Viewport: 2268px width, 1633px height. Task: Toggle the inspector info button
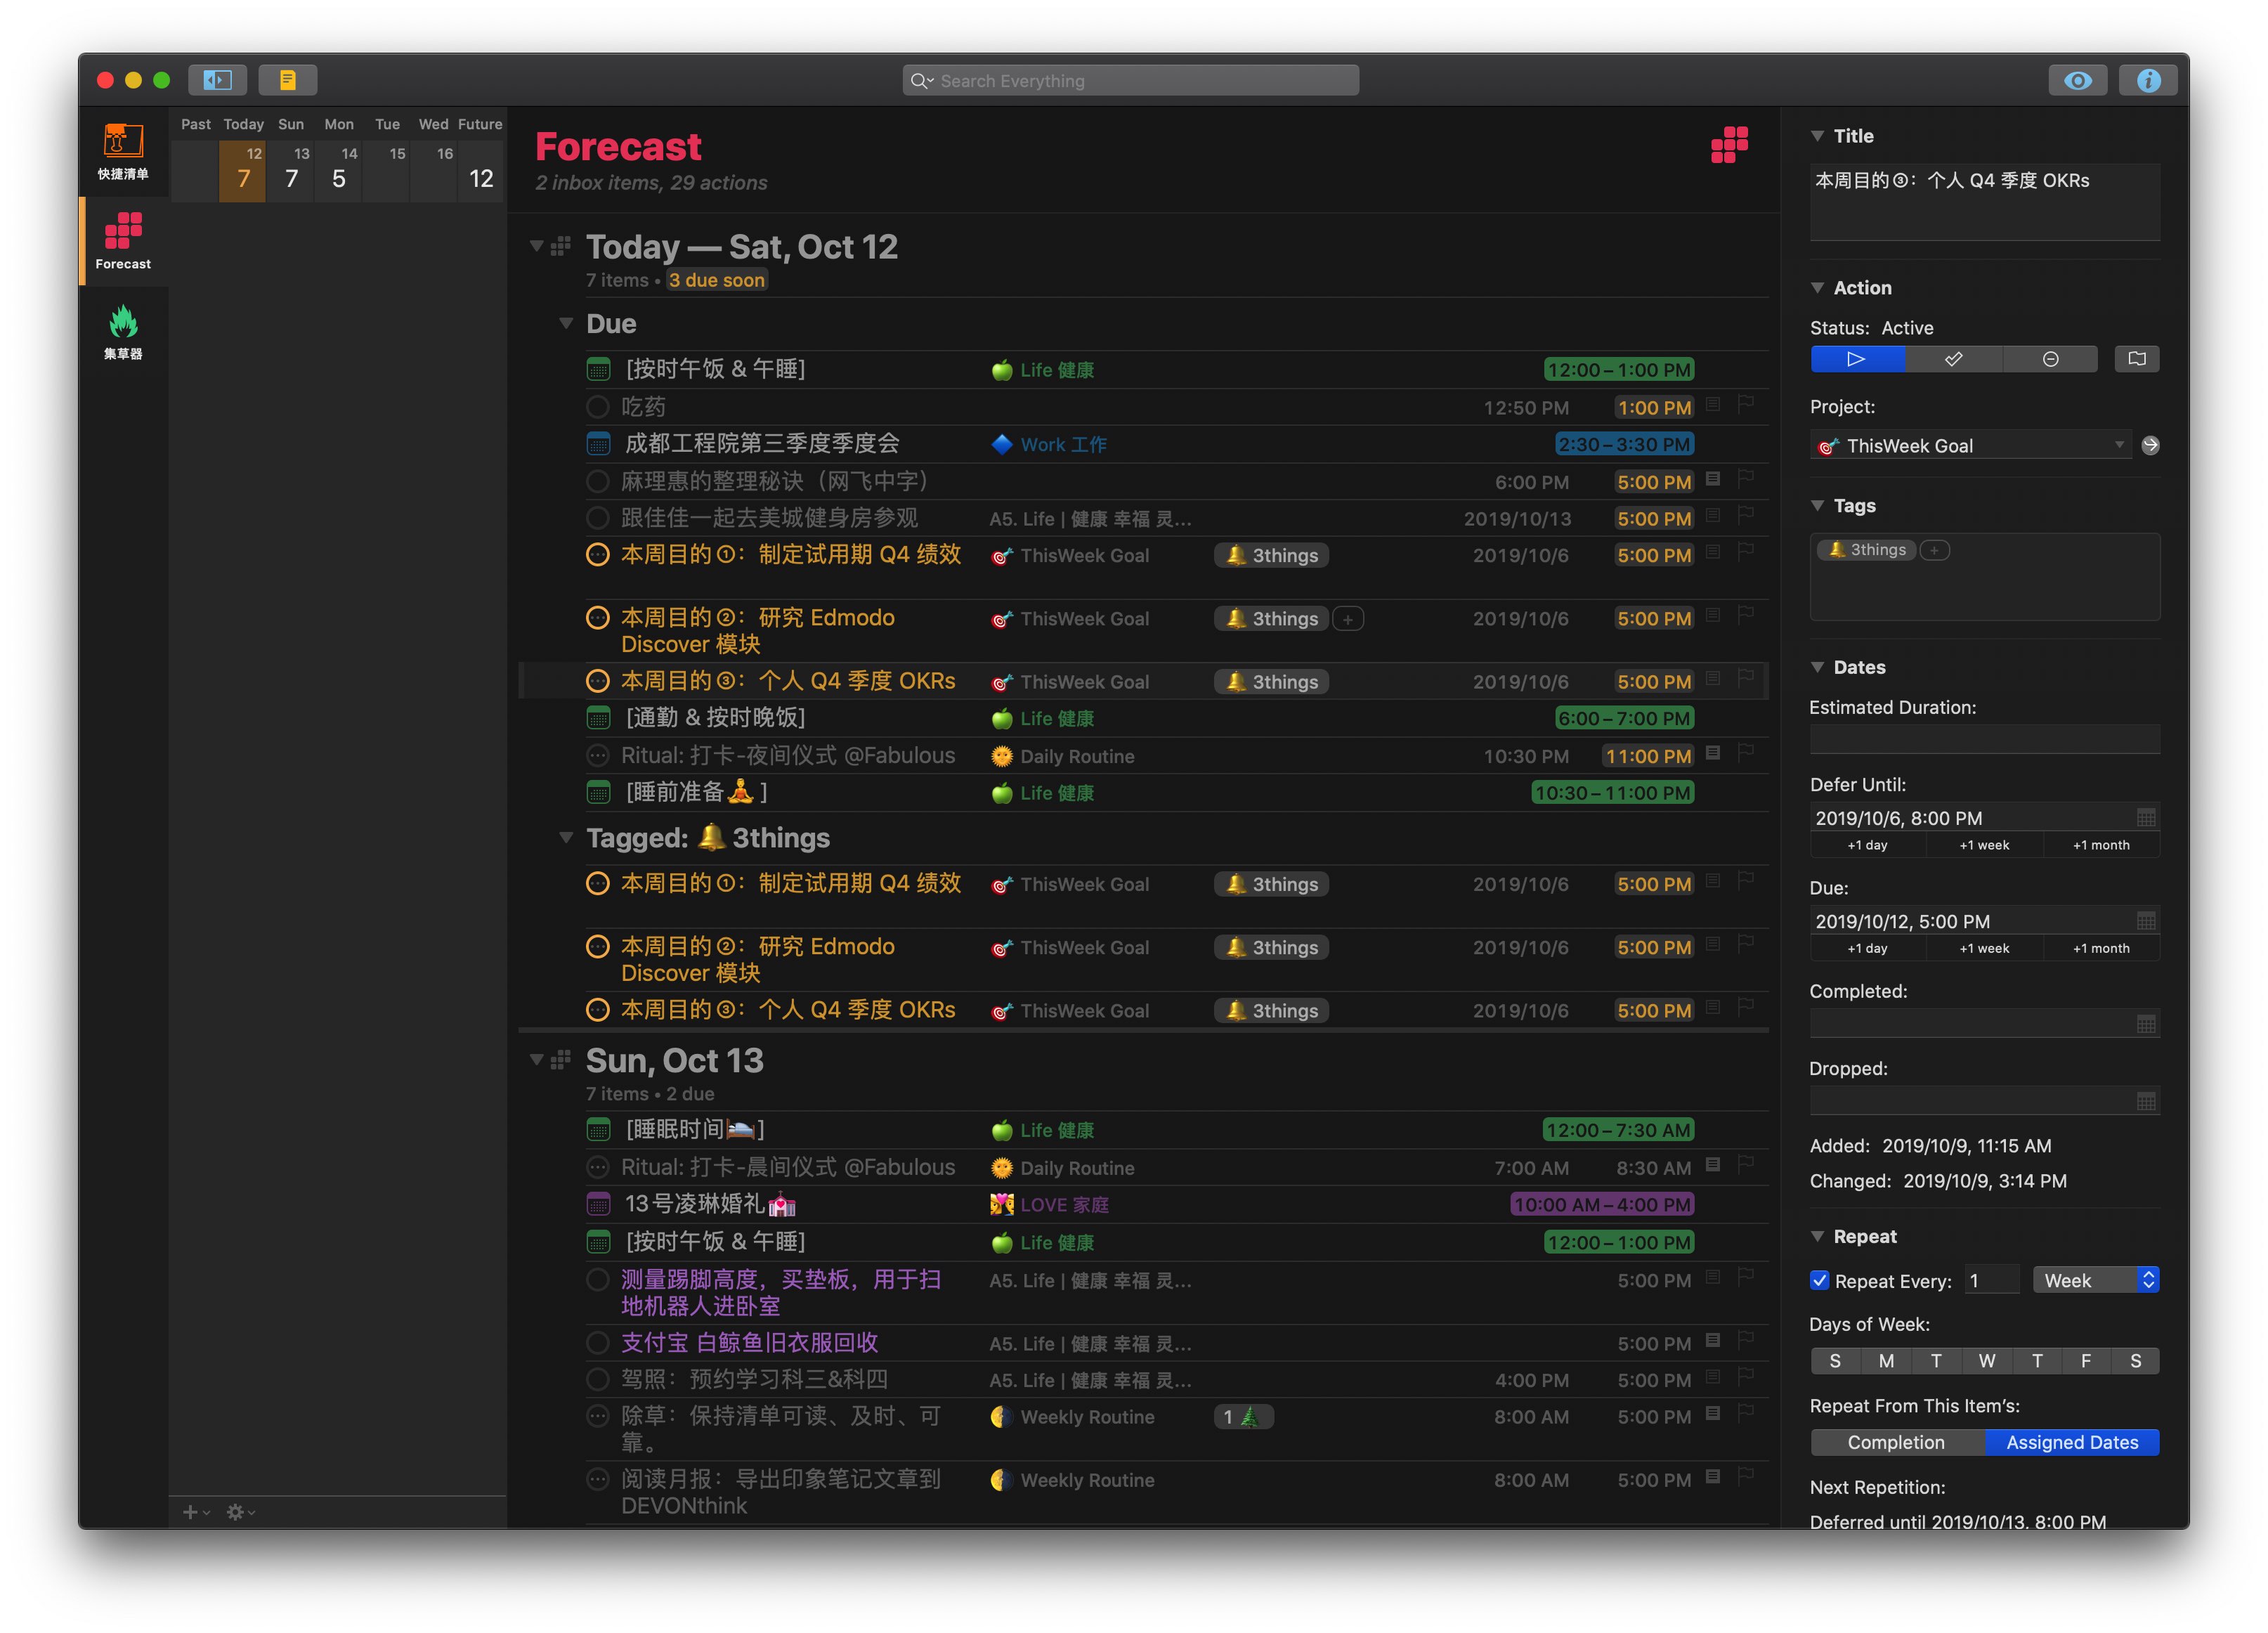pyautogui.click(x=2147, y=80)
